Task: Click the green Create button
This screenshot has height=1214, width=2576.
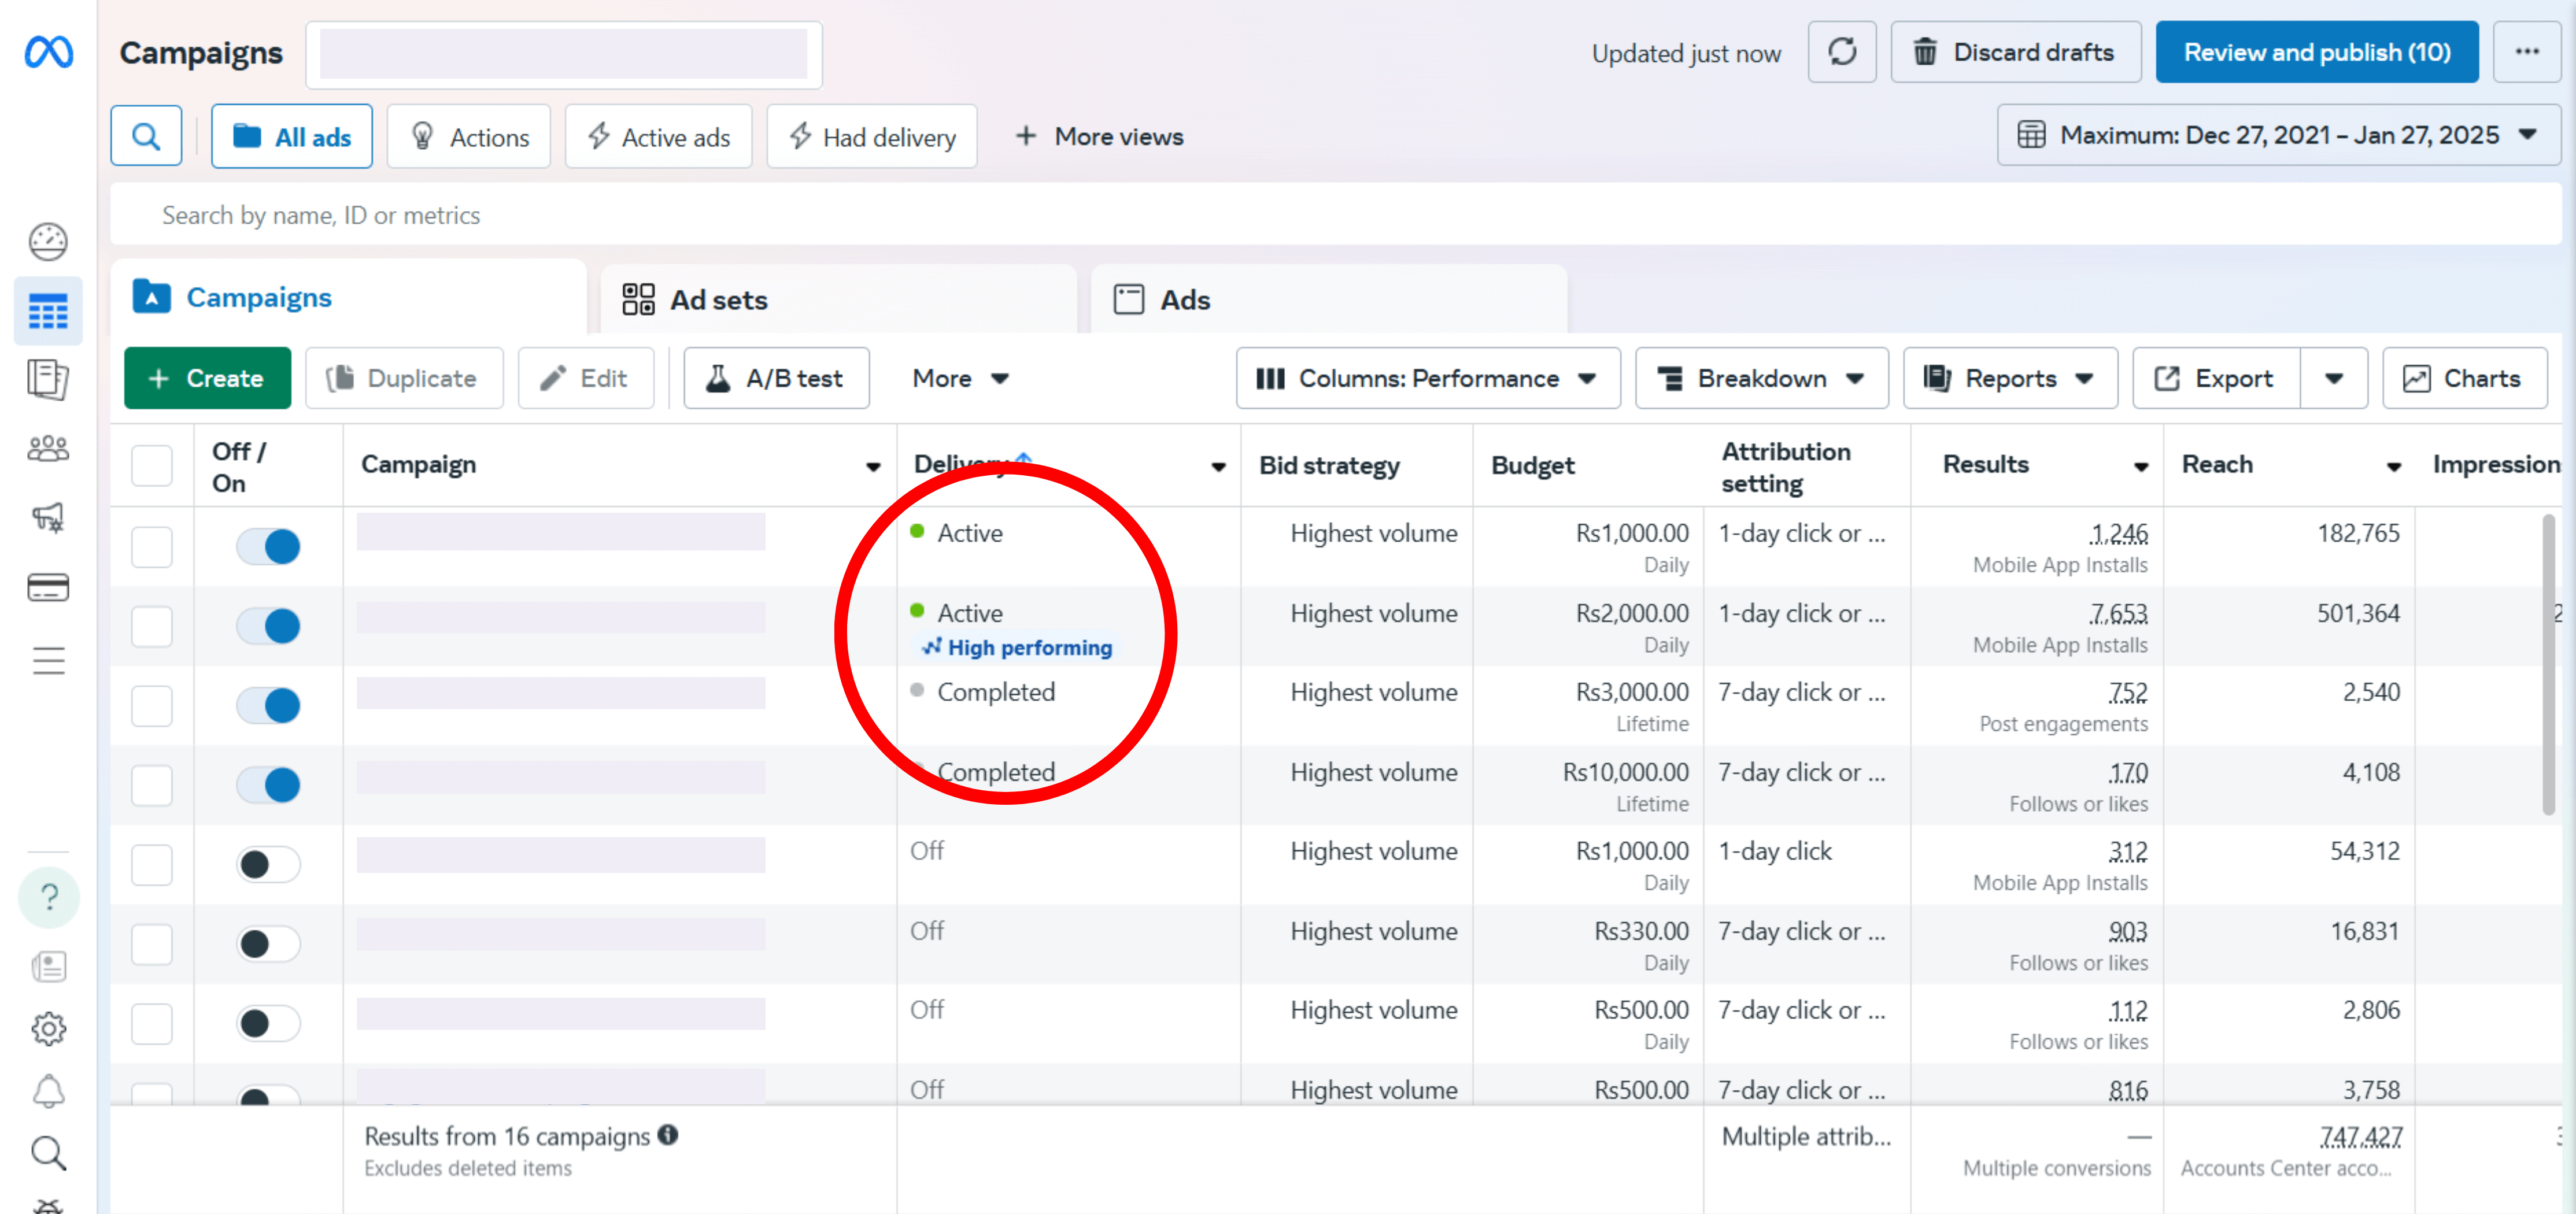Action: [x=207, y=378]
